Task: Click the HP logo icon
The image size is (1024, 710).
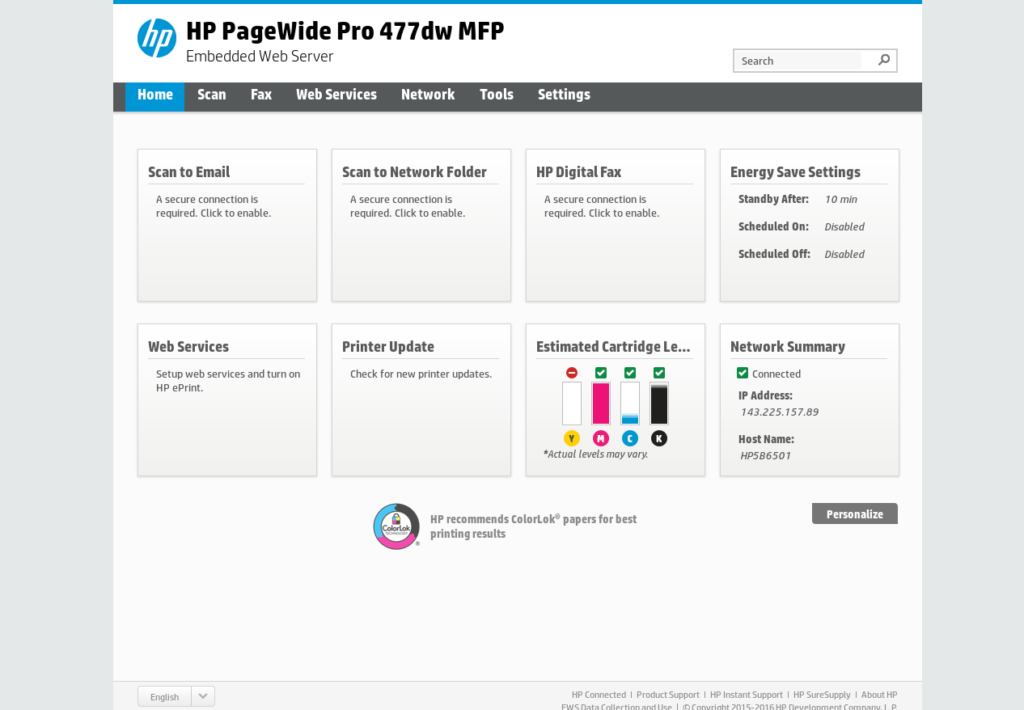Action: 157,38
